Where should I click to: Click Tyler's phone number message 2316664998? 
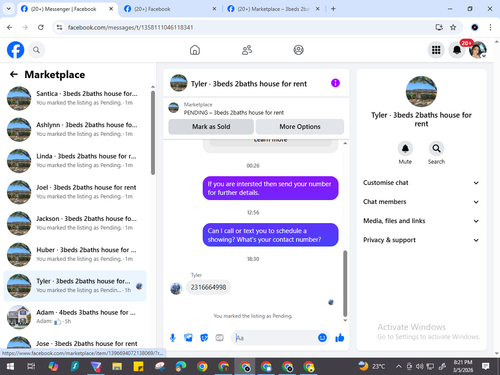click(208, 287)
